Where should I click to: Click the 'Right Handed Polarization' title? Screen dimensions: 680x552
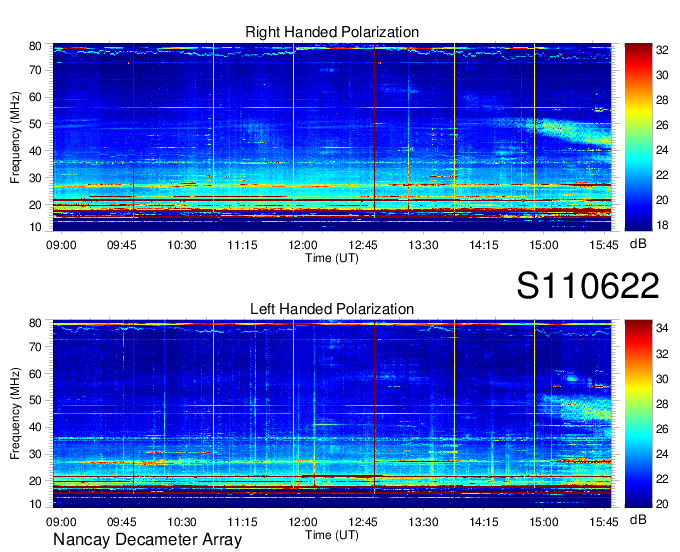[332, 32]
